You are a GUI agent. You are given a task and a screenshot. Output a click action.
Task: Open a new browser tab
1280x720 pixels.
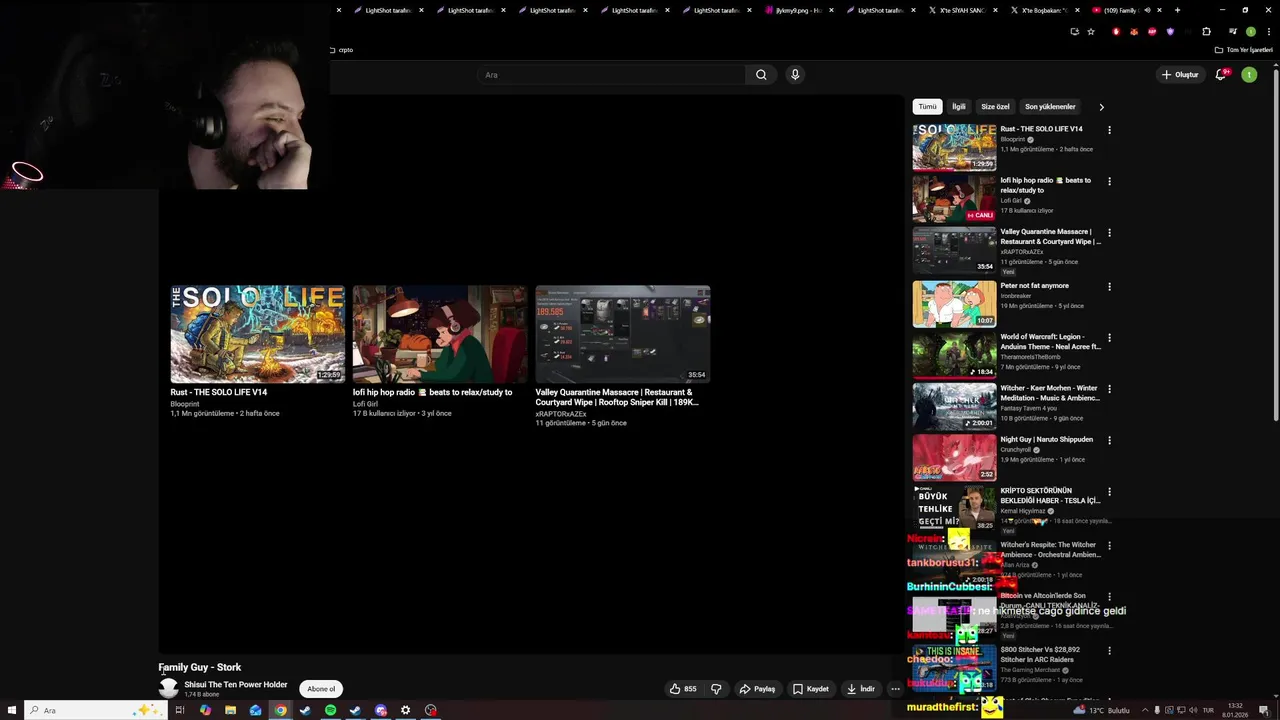[x=1177, y=10]
